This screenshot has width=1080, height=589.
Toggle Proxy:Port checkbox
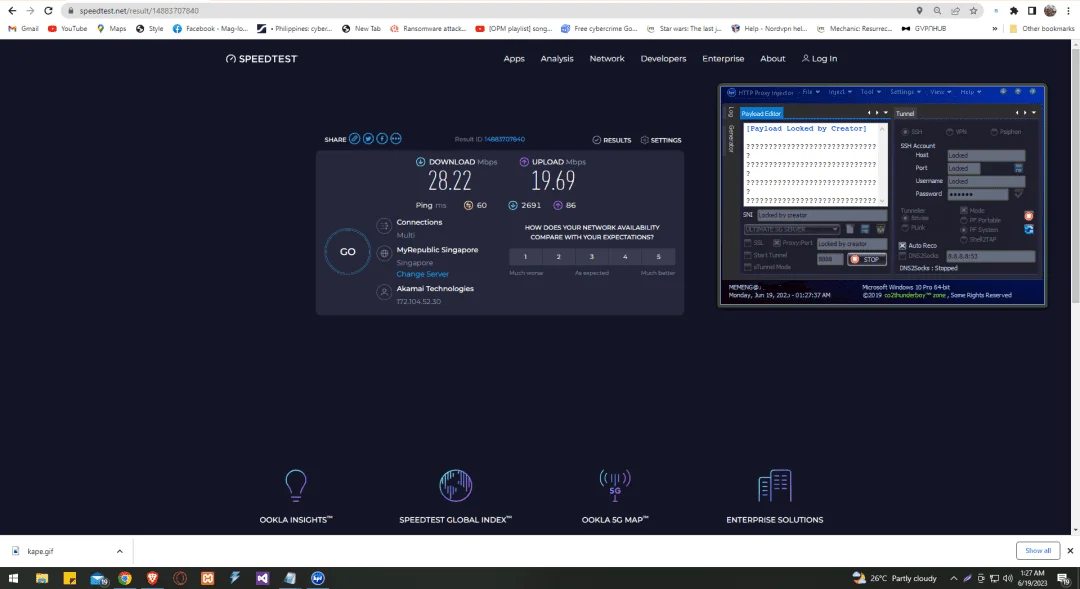pos(777,243)
